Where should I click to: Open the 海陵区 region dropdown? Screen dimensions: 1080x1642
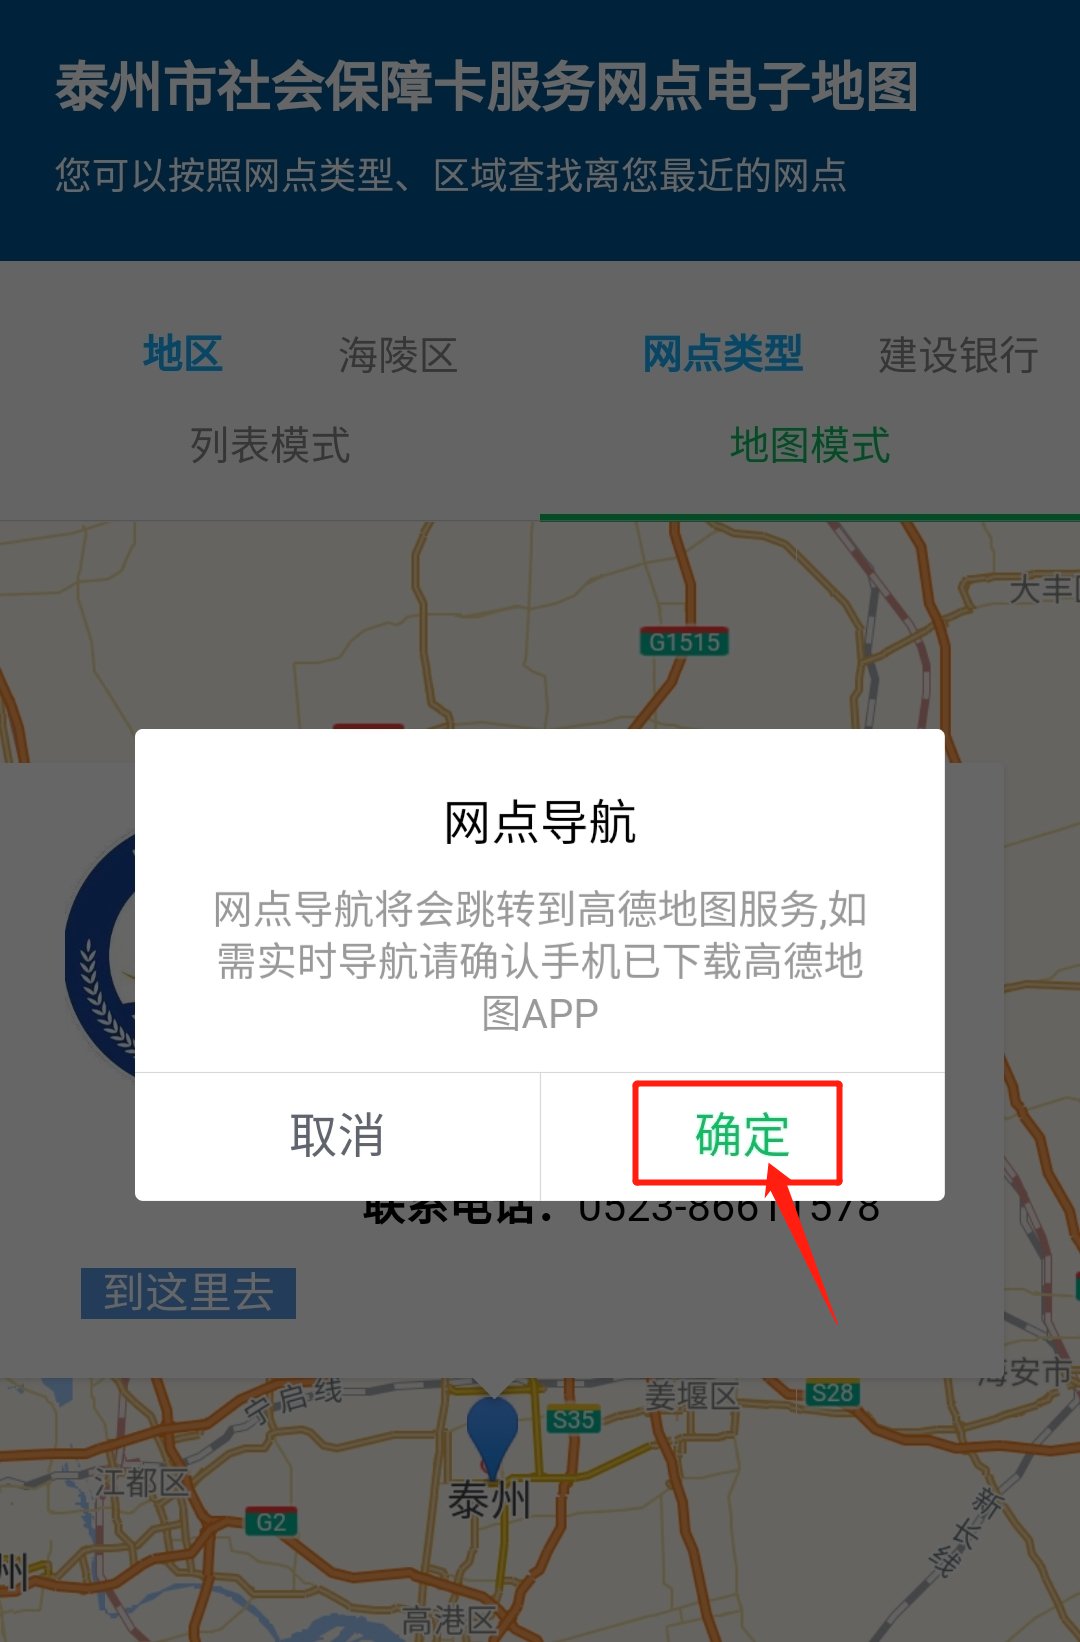(398, 355)
